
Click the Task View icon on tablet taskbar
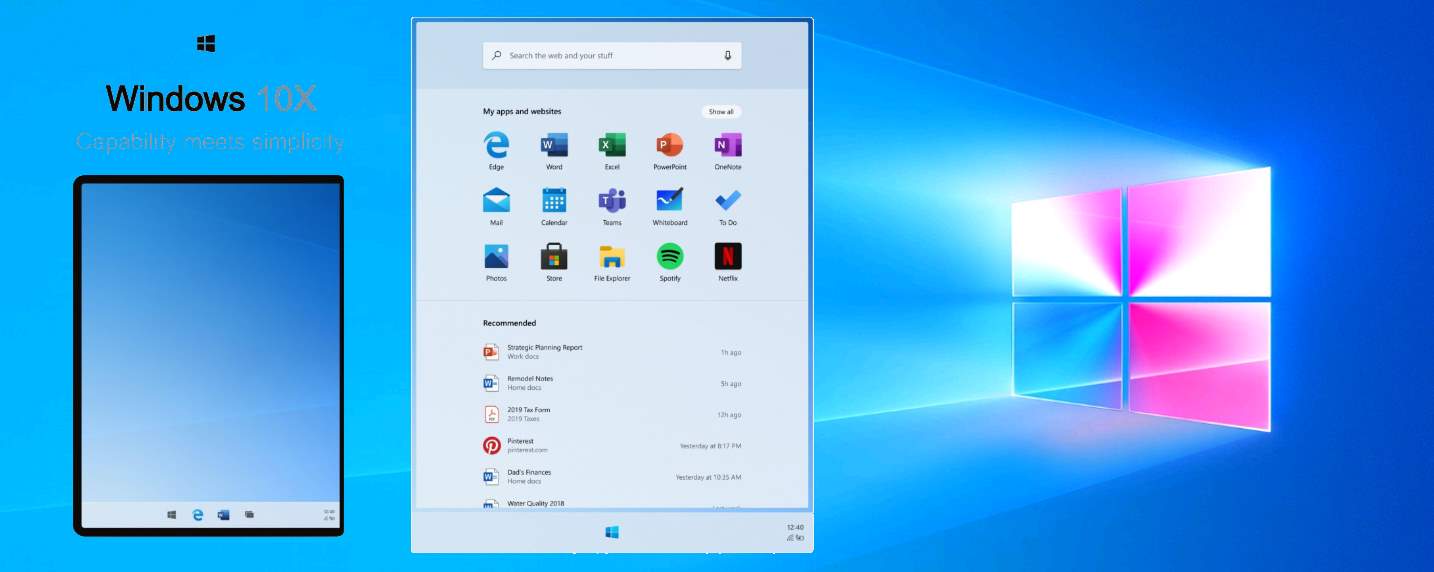(x=249, y=514)
